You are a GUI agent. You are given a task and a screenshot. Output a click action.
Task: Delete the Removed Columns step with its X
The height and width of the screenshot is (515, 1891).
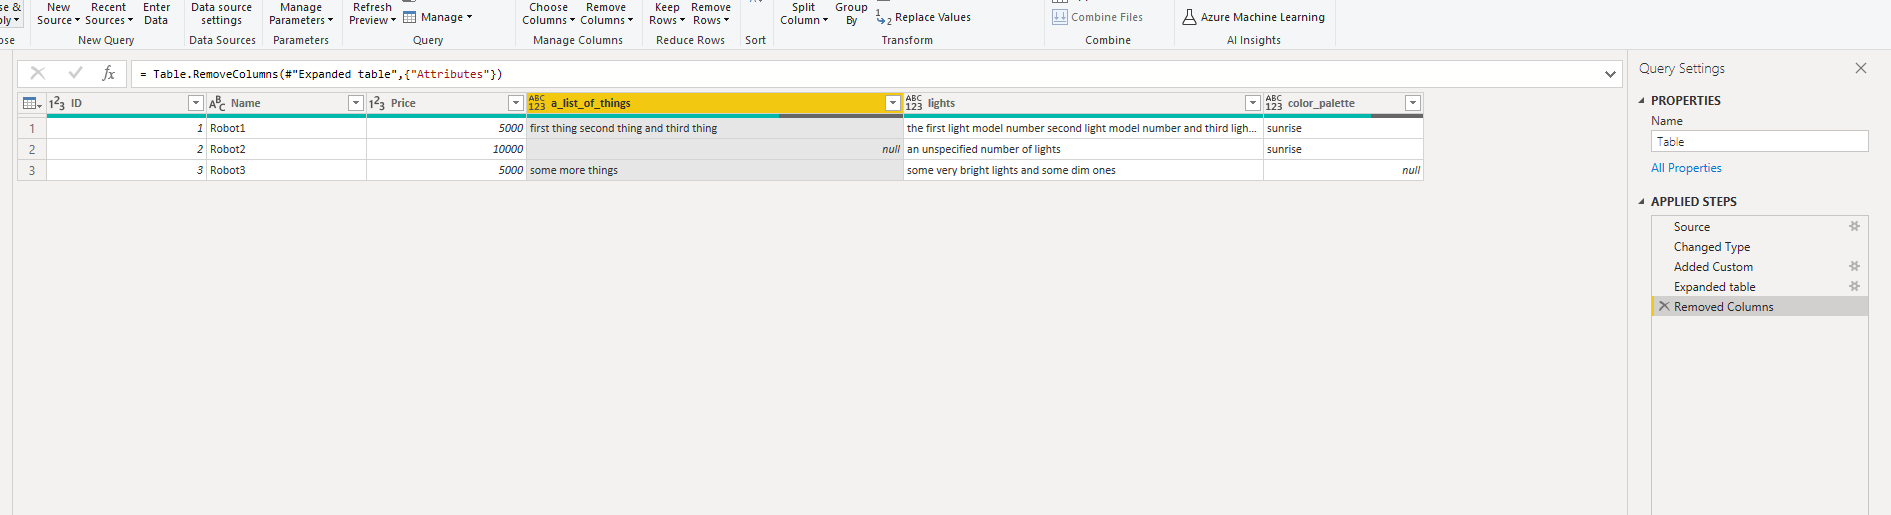pos(1664,306)
